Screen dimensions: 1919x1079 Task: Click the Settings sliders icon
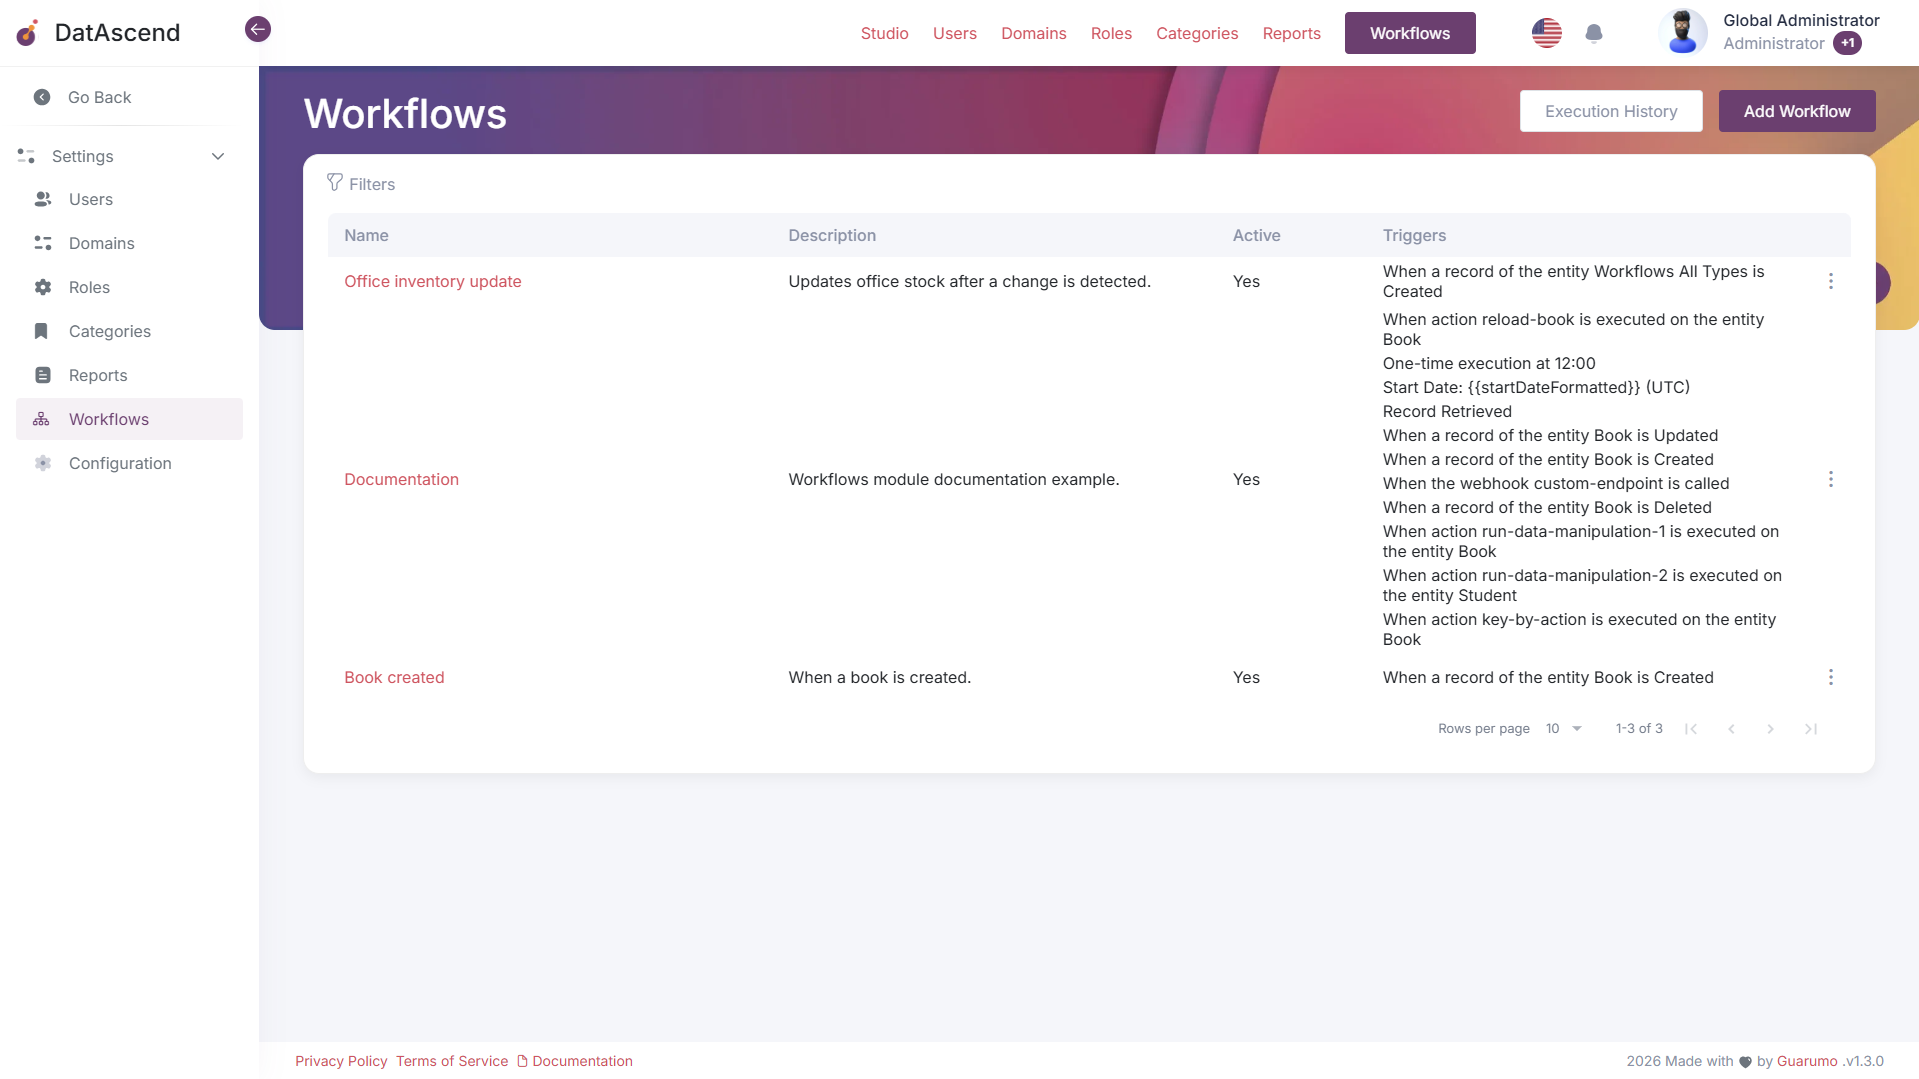point(26,156)
